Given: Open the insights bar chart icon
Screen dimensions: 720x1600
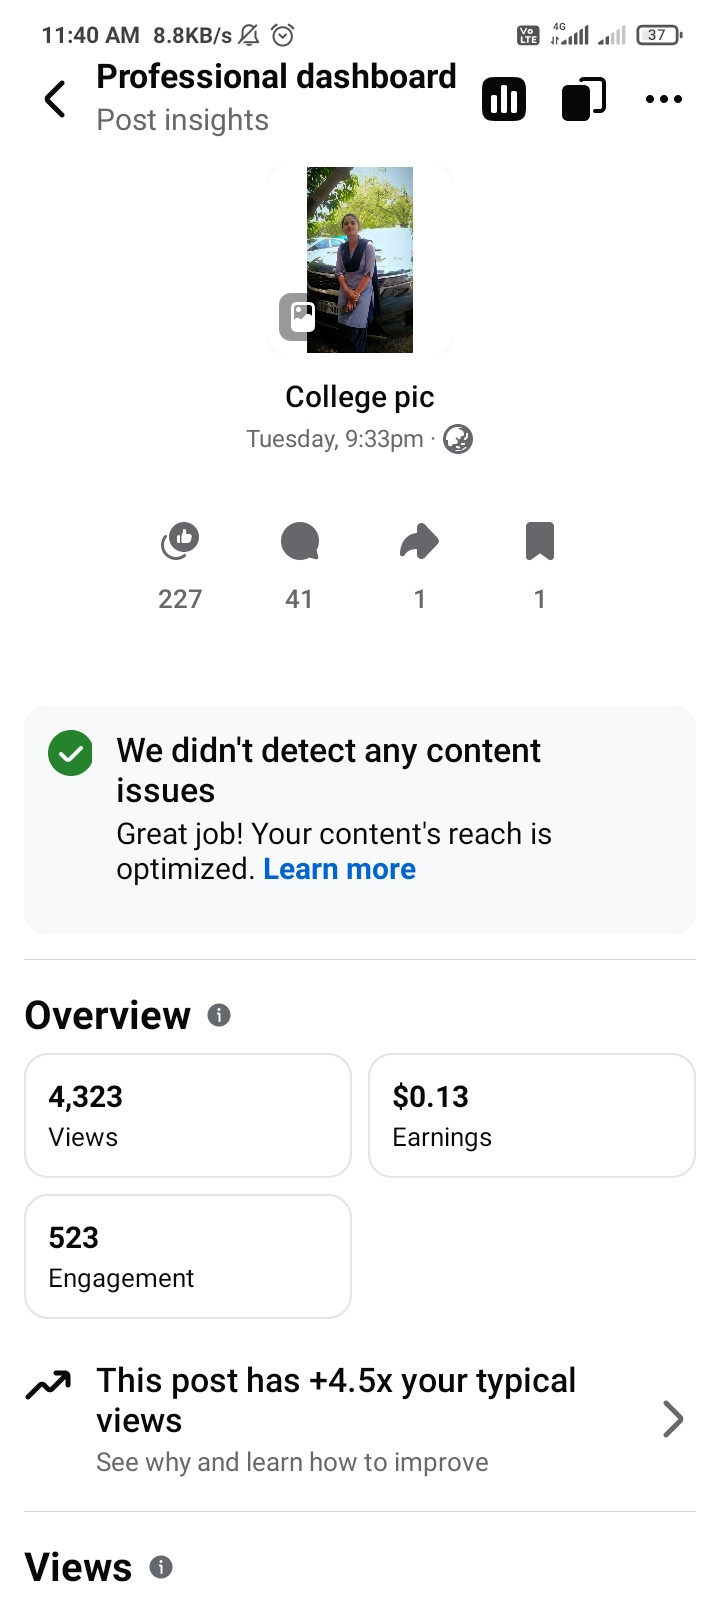Looking at the screenshot, I should tap(504, 99).
